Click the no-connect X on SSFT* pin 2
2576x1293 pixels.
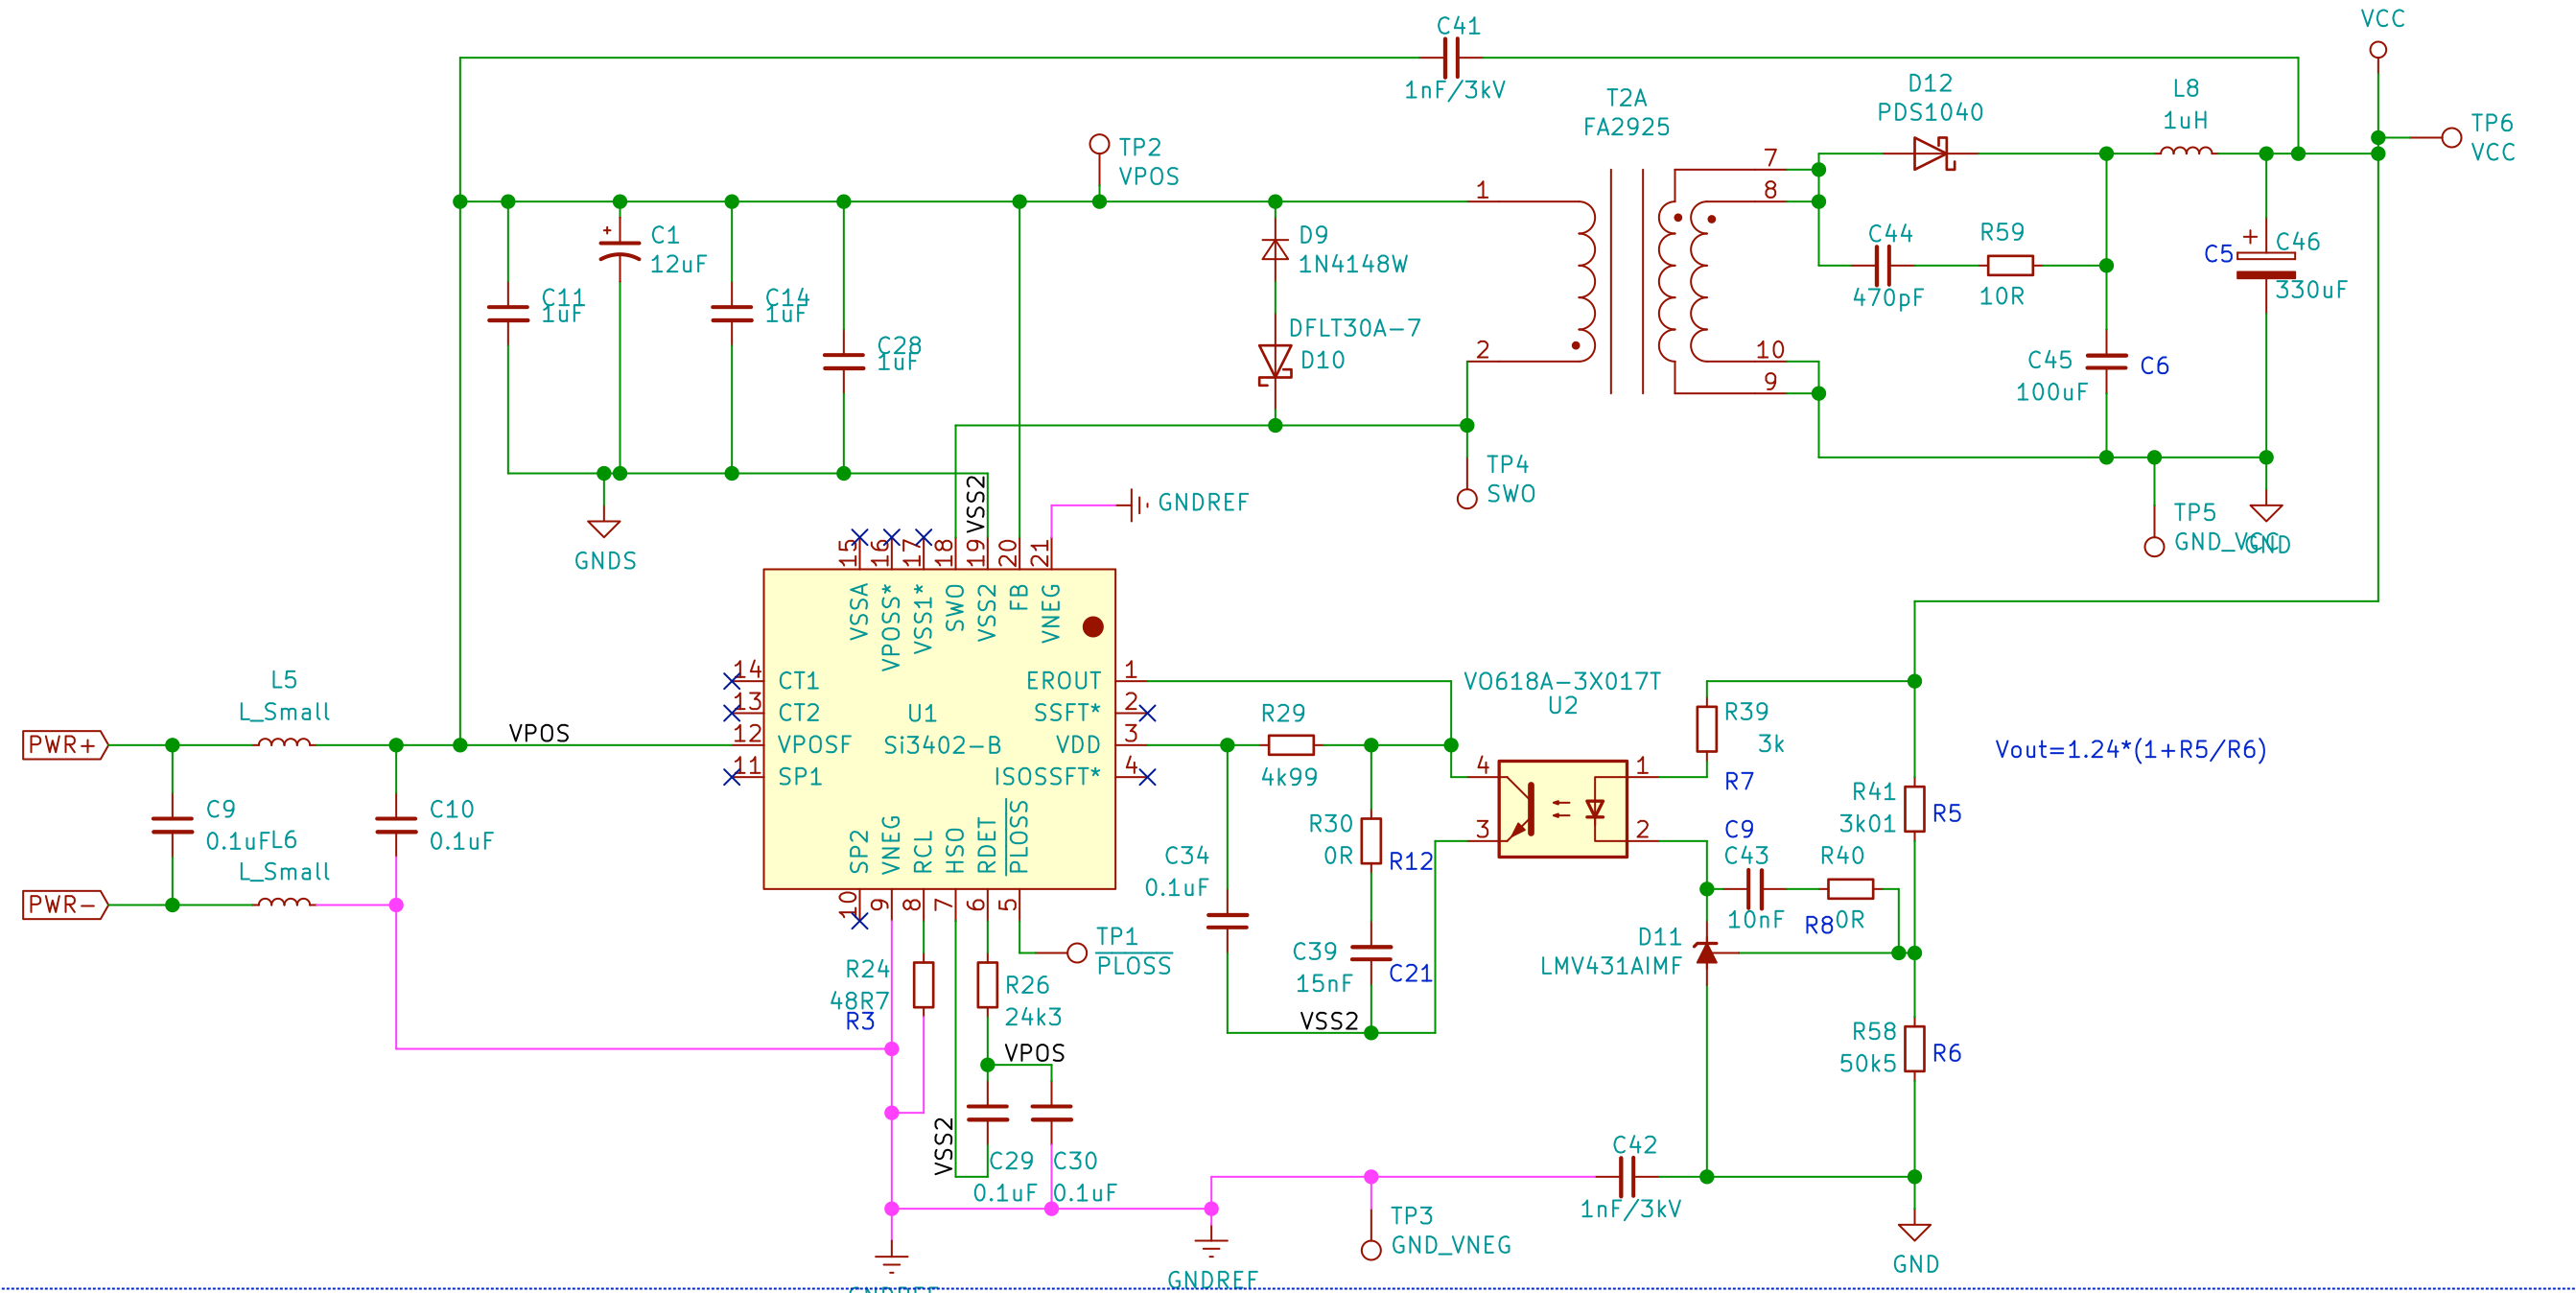(x=1147, y=713)
